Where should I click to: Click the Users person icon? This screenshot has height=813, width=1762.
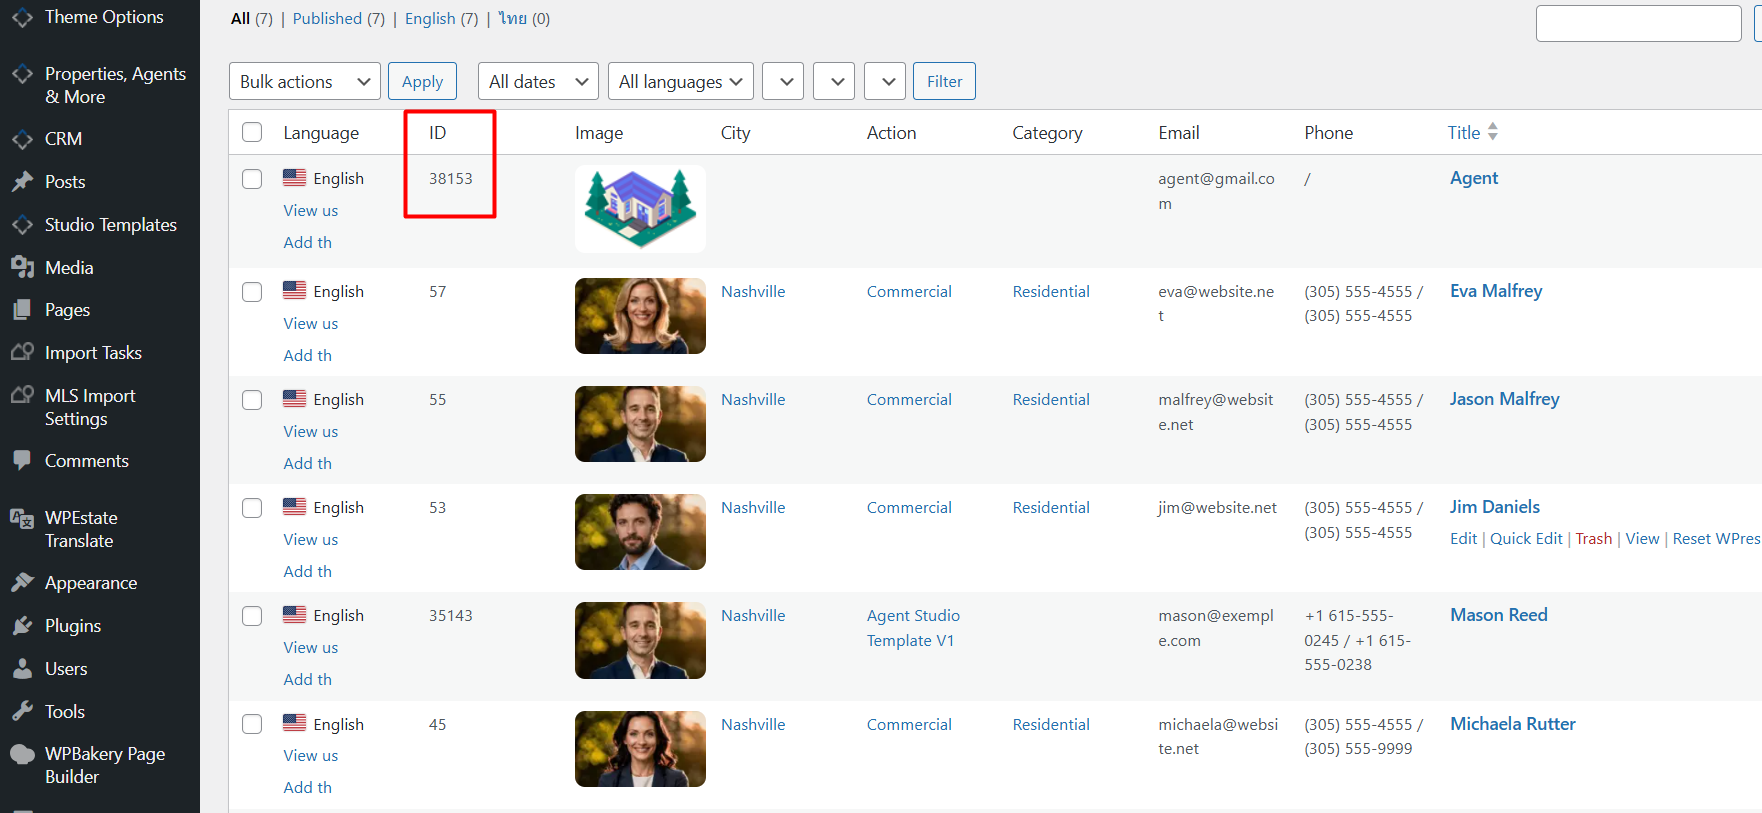(x=22, y=669)
